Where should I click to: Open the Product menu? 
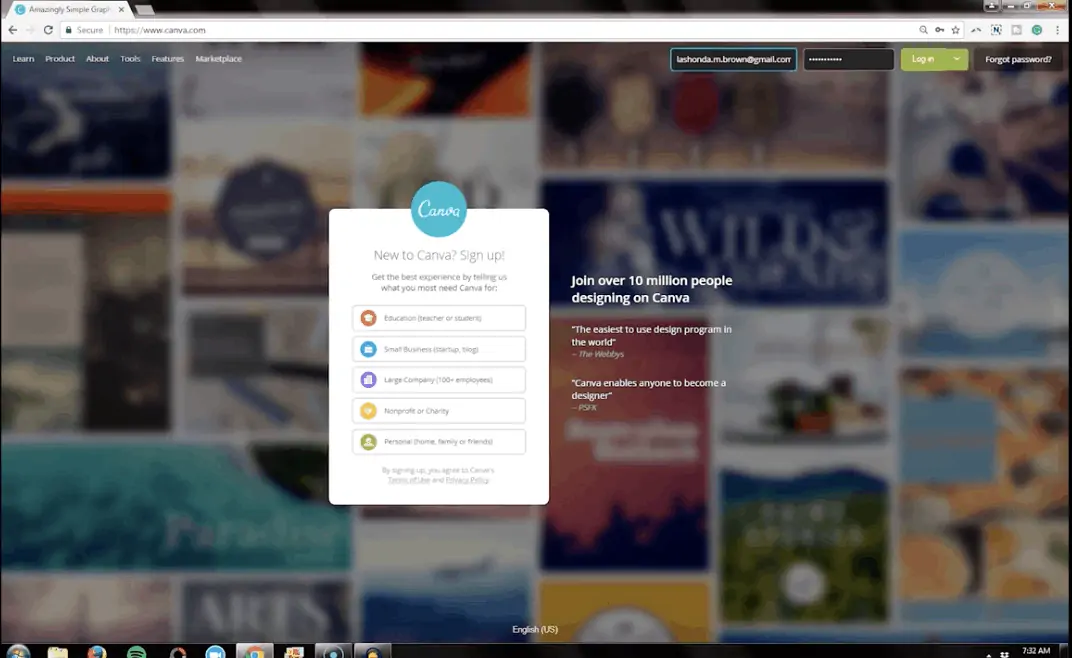(60, 59)
